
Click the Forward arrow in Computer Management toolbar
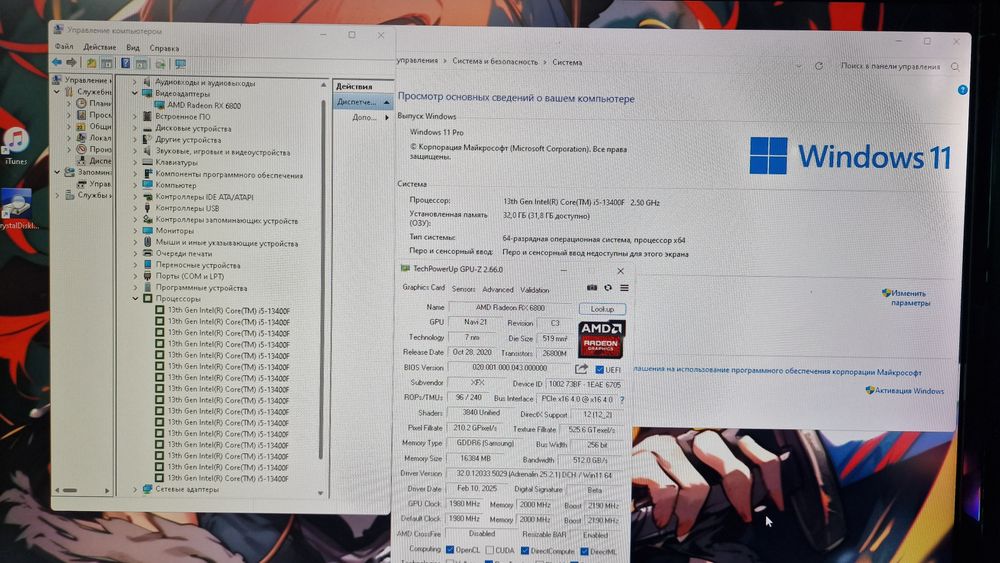(x=71, y=62)
